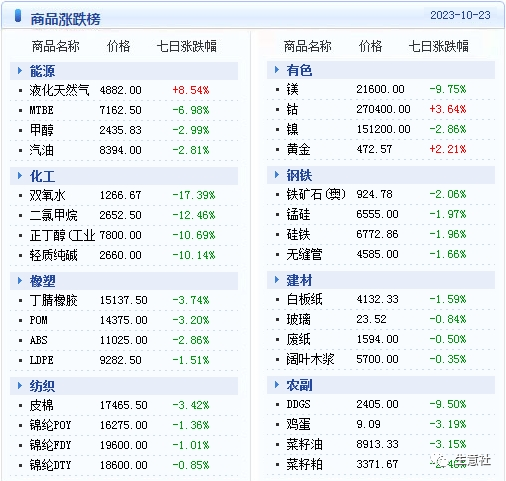The height and width of the screenshot is (481, 506).
Task: Select the 锦纶DTY commodity name
Action: point(50,465)
